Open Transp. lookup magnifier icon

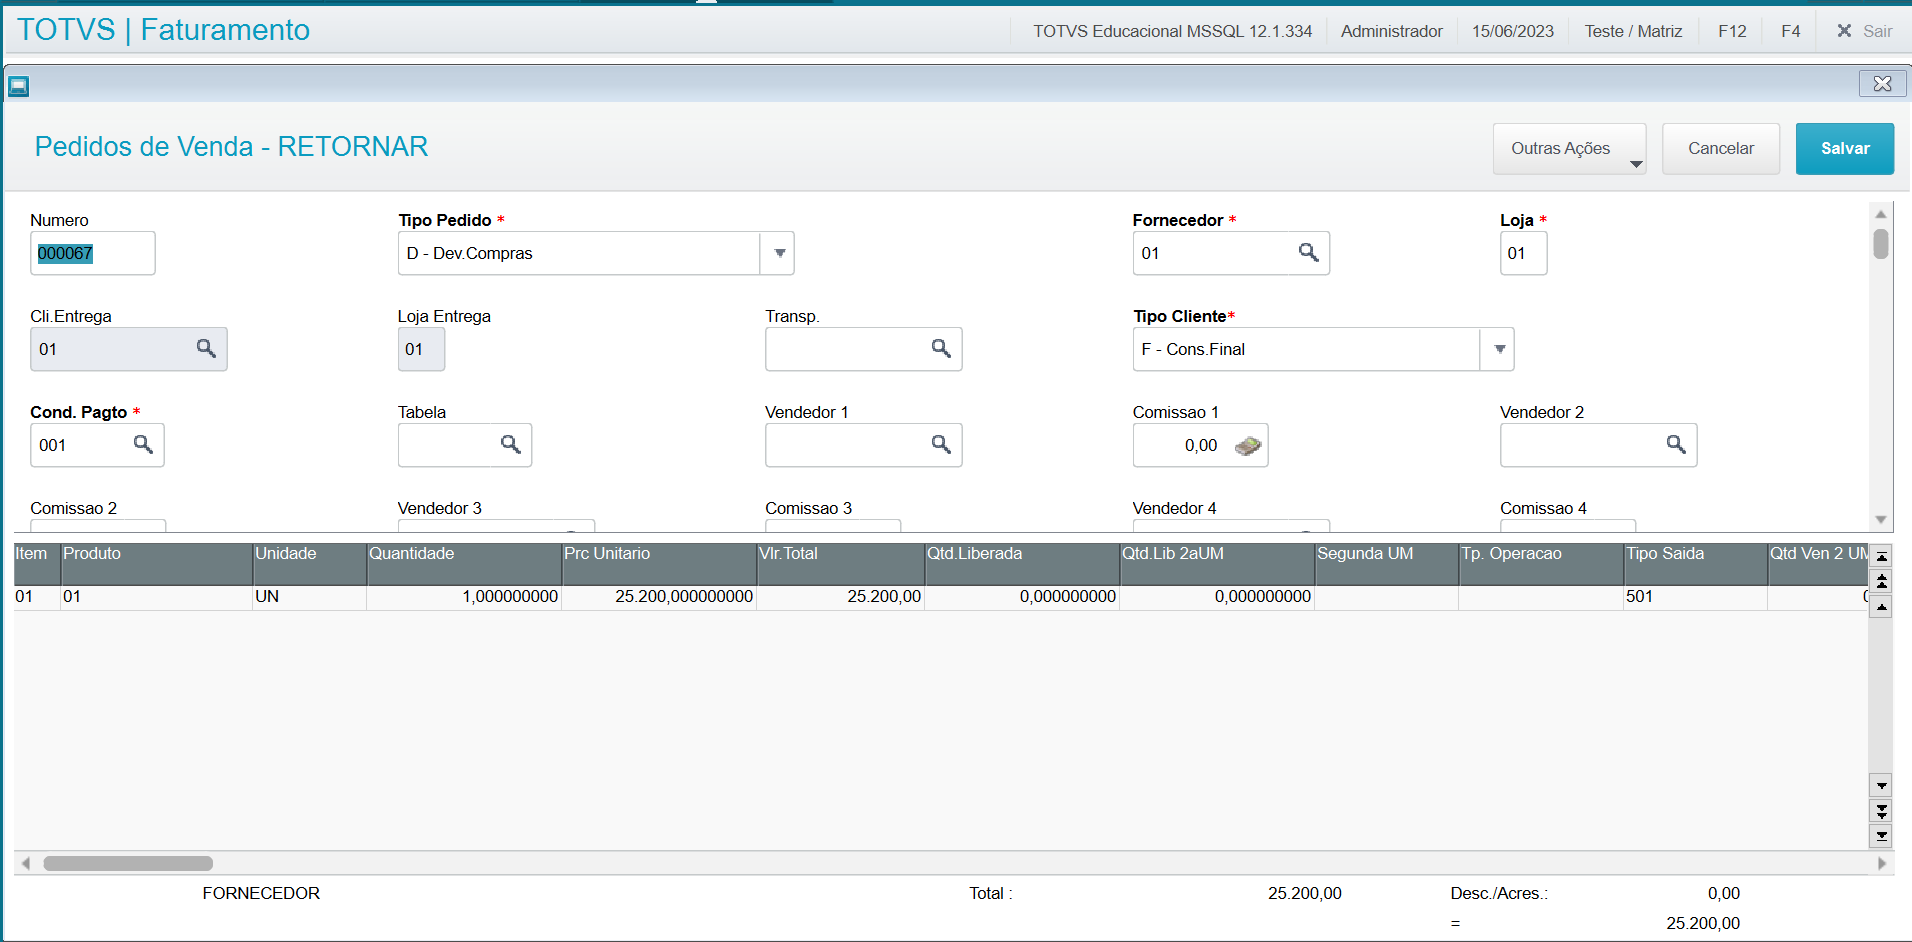click(x=941, y=348)
